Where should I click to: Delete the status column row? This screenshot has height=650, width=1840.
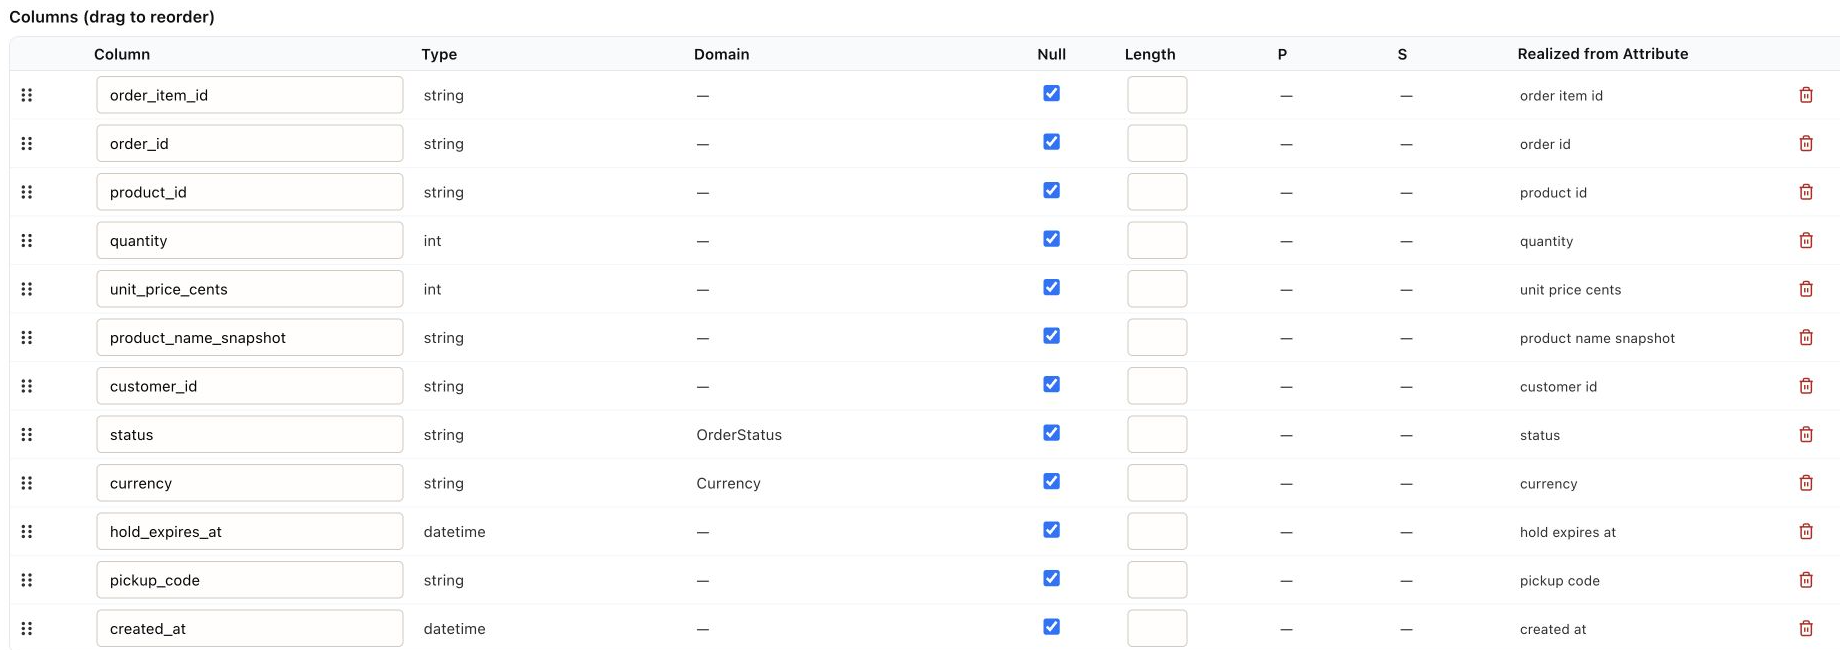pos(1806,435)
